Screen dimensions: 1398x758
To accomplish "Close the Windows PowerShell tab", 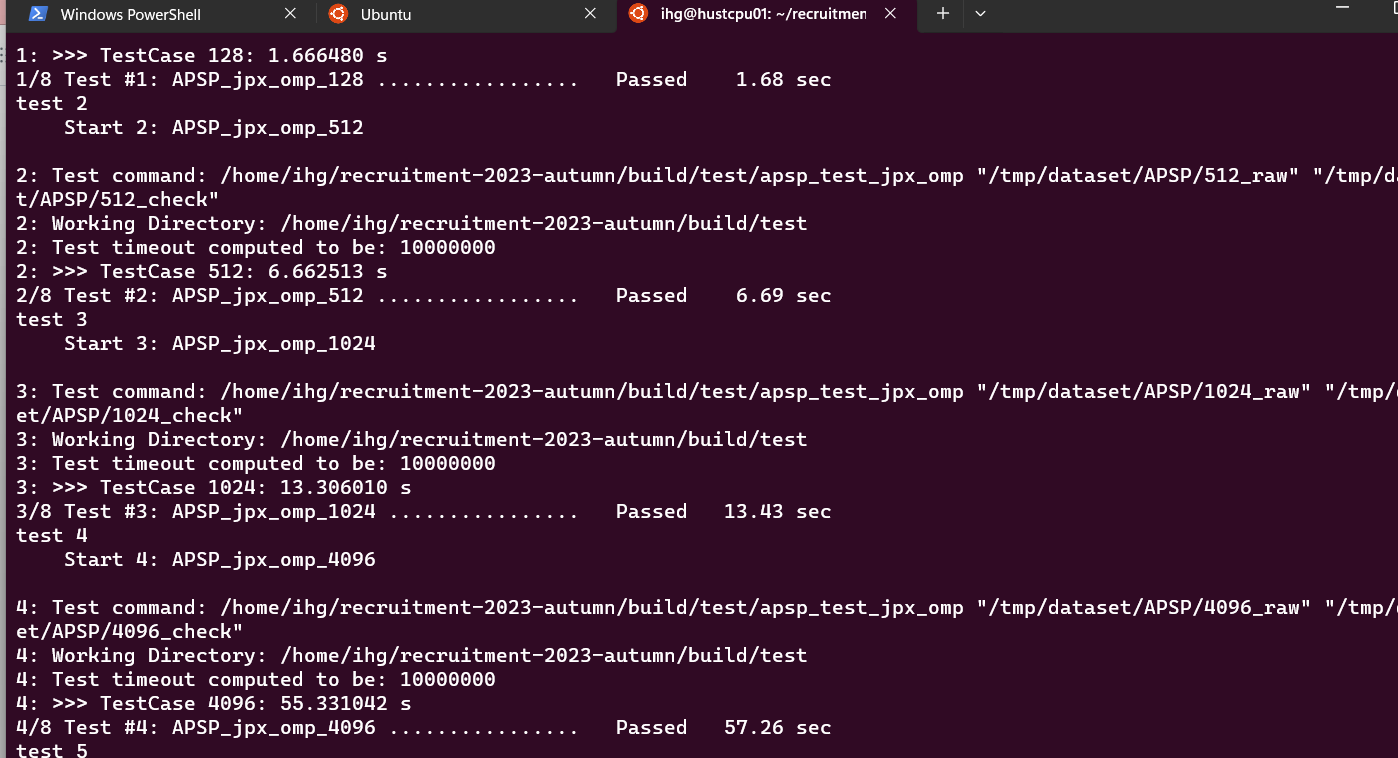I will [290, 14].
